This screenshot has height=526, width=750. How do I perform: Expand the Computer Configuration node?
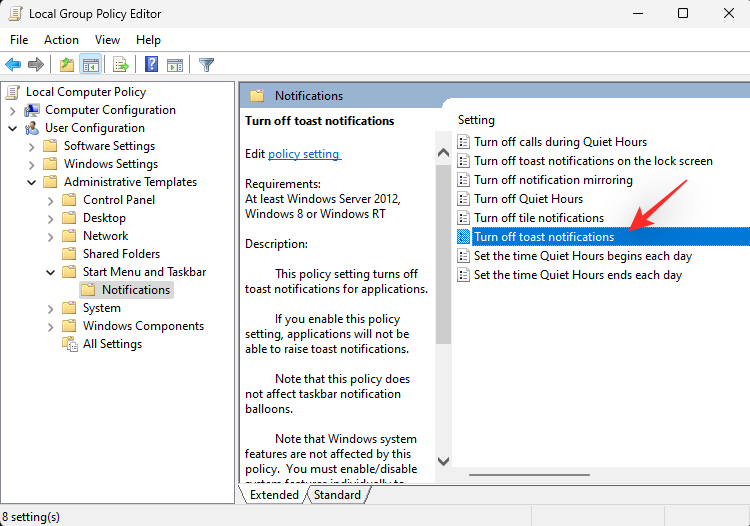pos(12,110)
